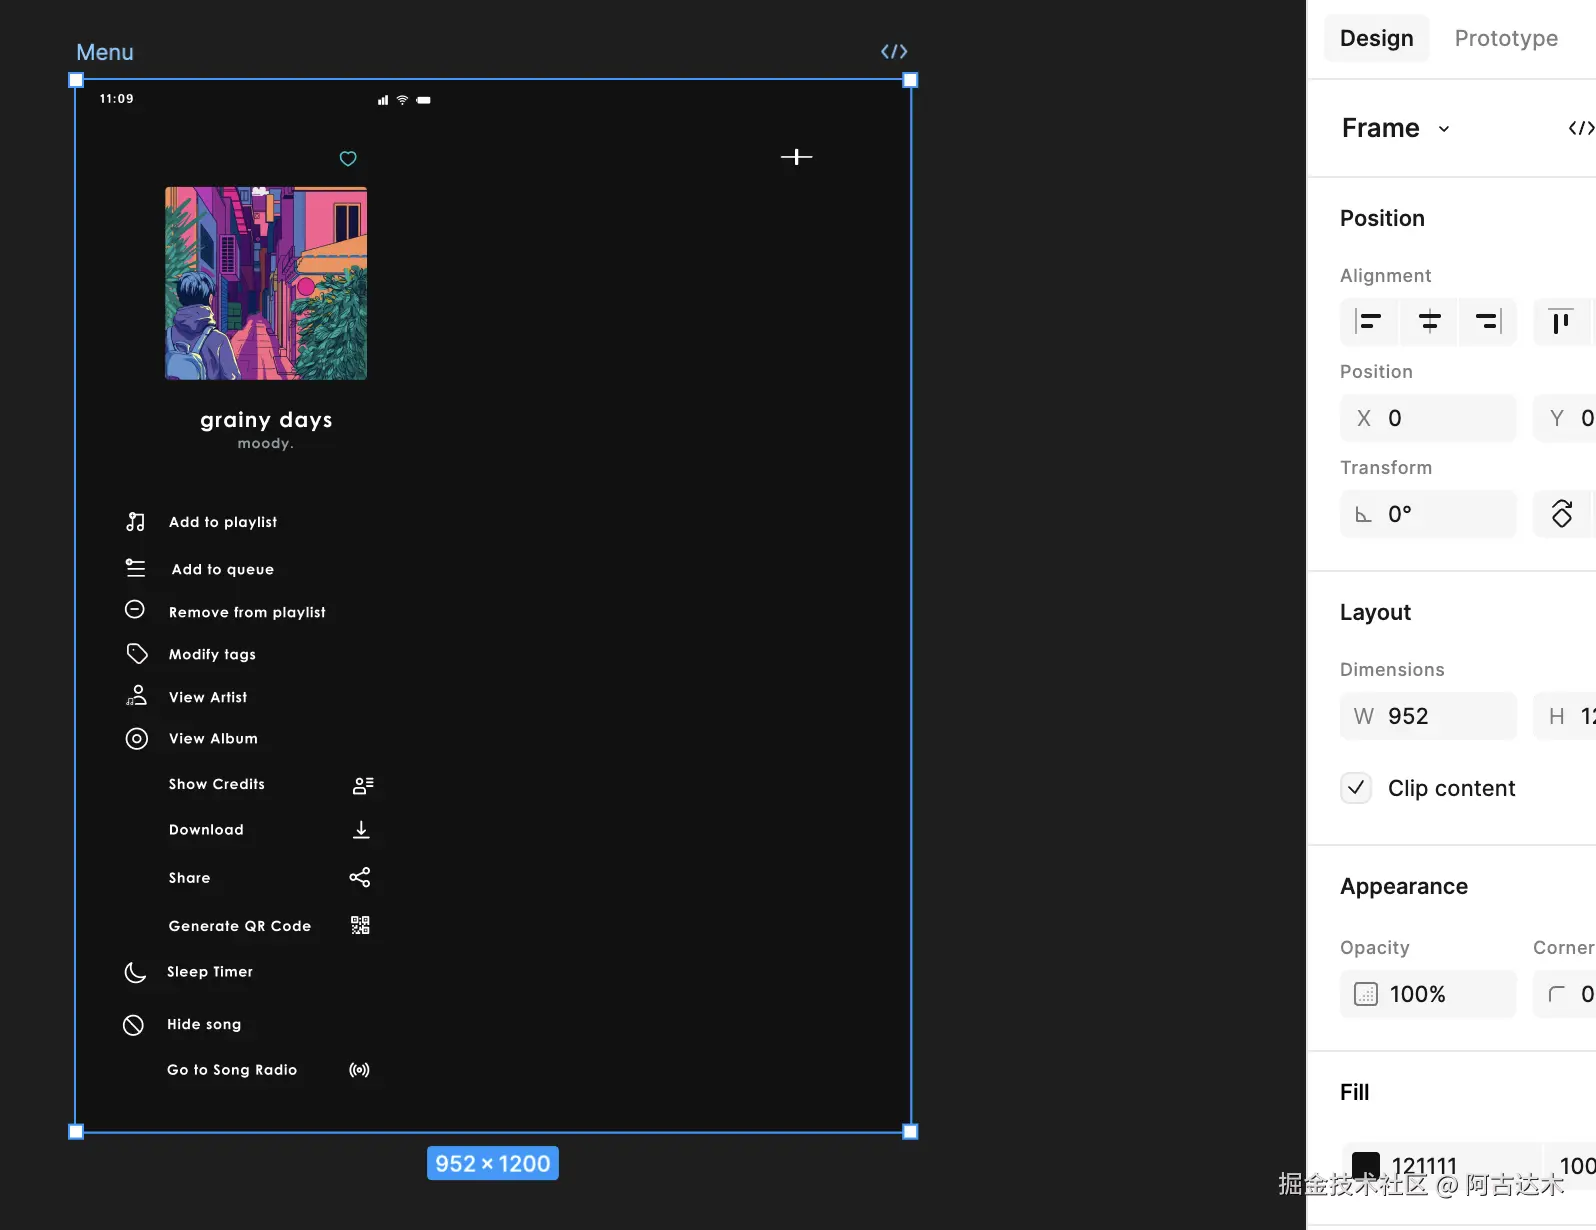Click the Hide song prohibited icon
The width and height of the screenshot is (1596, 1230).
tap(133, 1025)
